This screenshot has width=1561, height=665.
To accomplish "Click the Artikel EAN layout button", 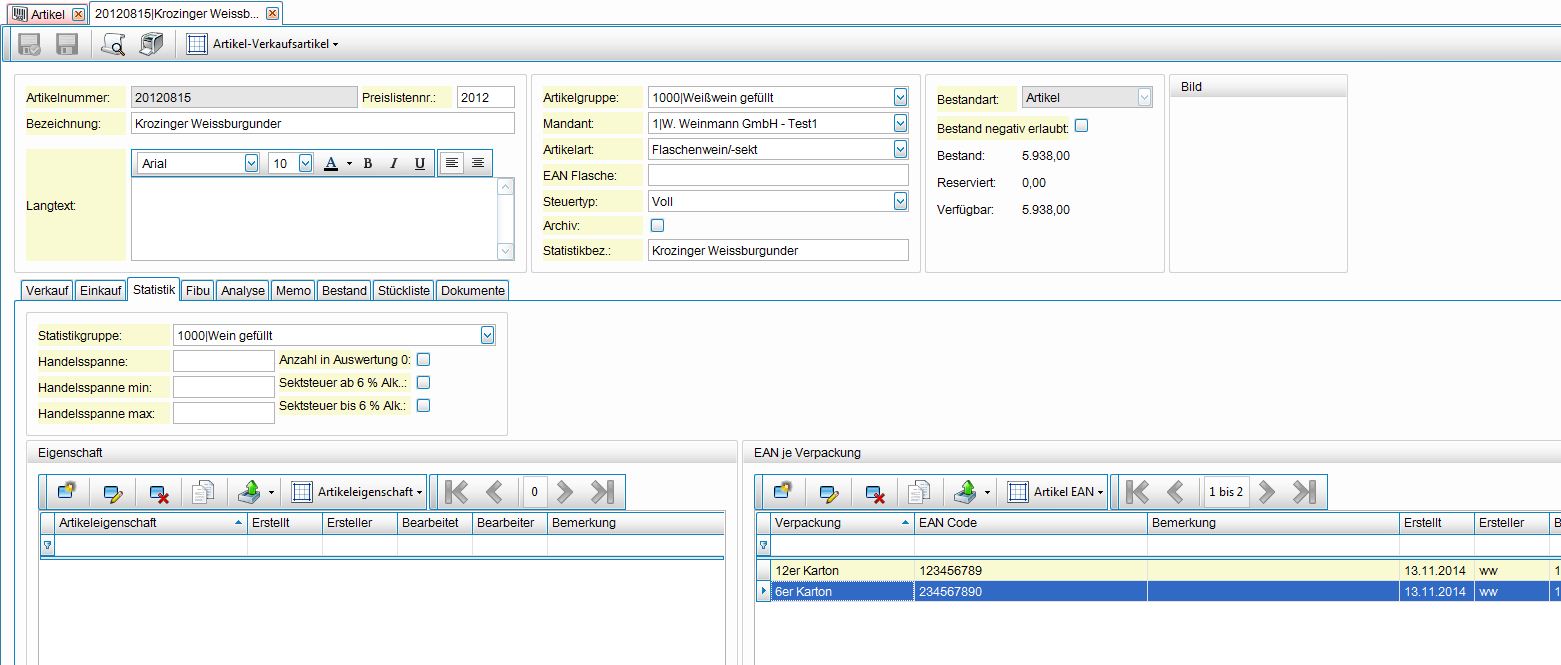I will 1056,492.
